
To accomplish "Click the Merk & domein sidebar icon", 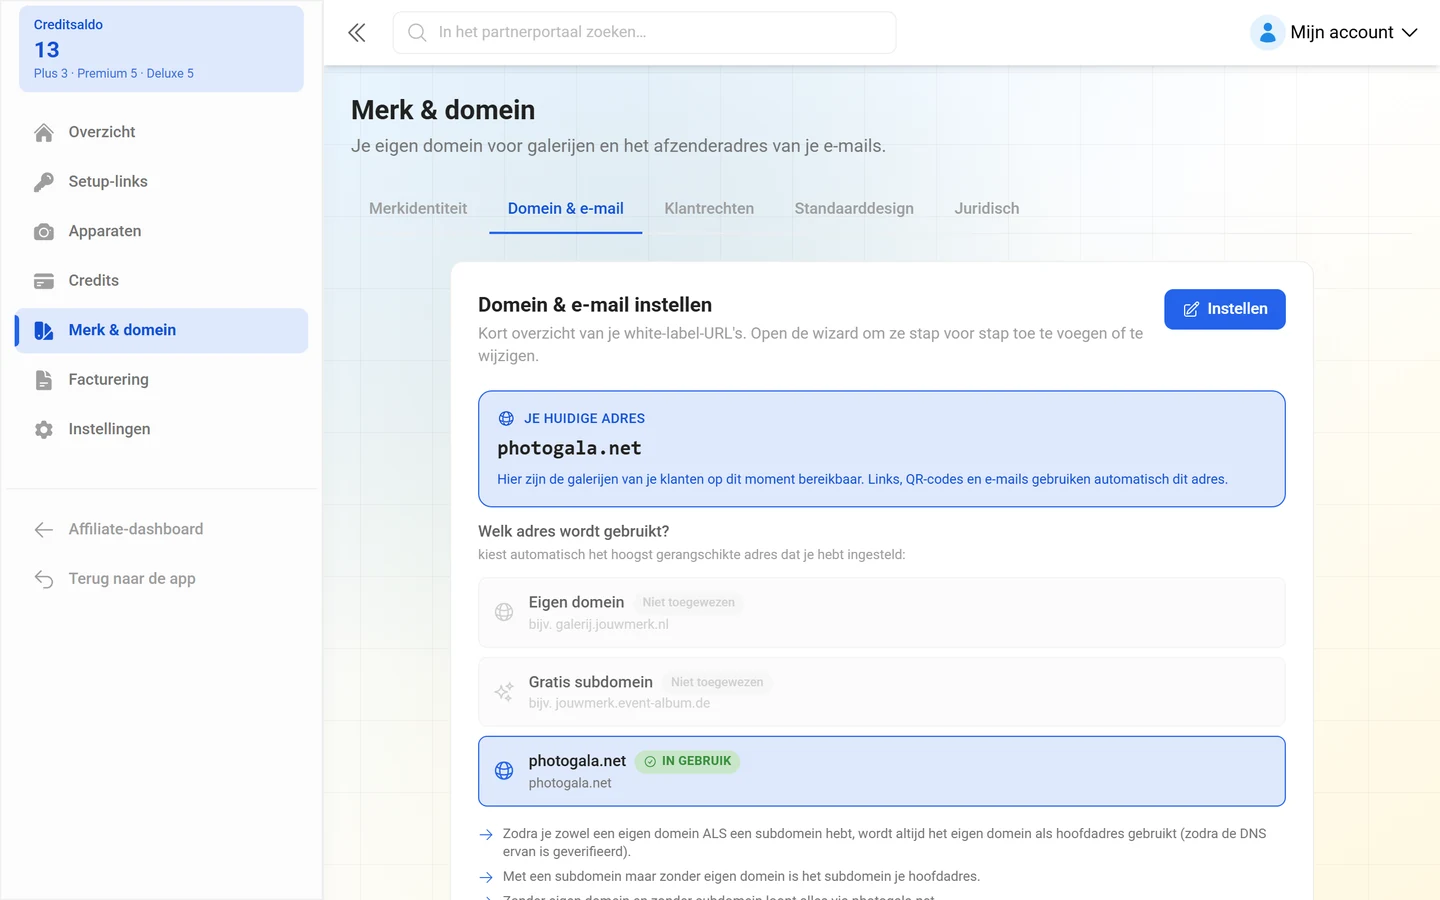I will point(44,331).
